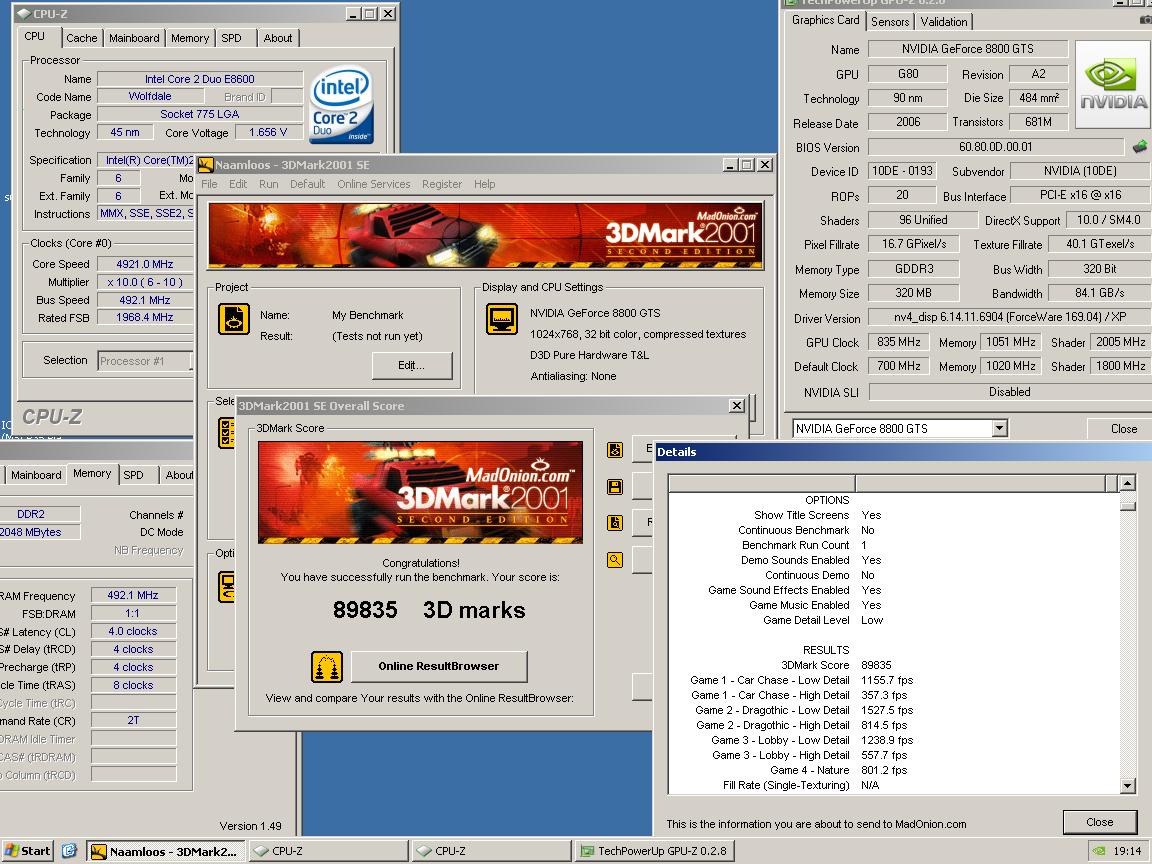
Task: Select SPD tab in lower CPU-Z window
Action: click(134, 475)
